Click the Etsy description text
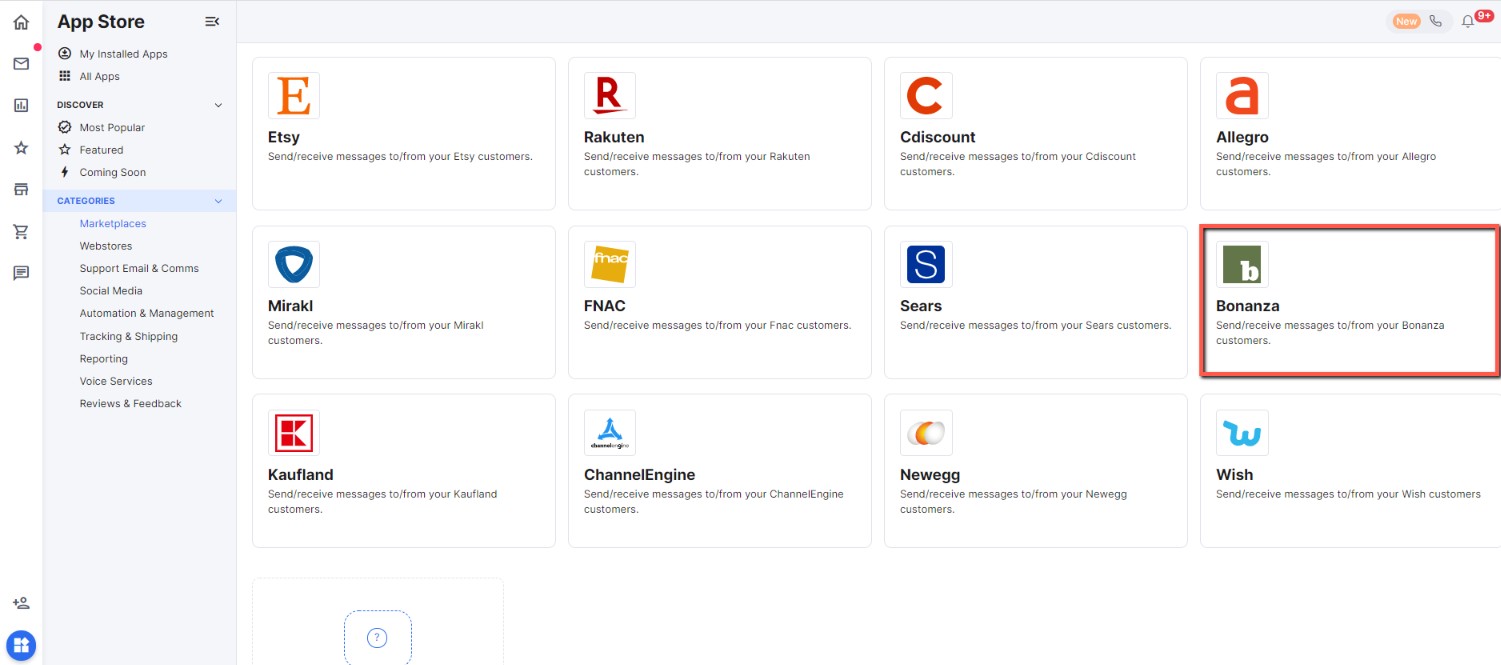 coord(400,157)
